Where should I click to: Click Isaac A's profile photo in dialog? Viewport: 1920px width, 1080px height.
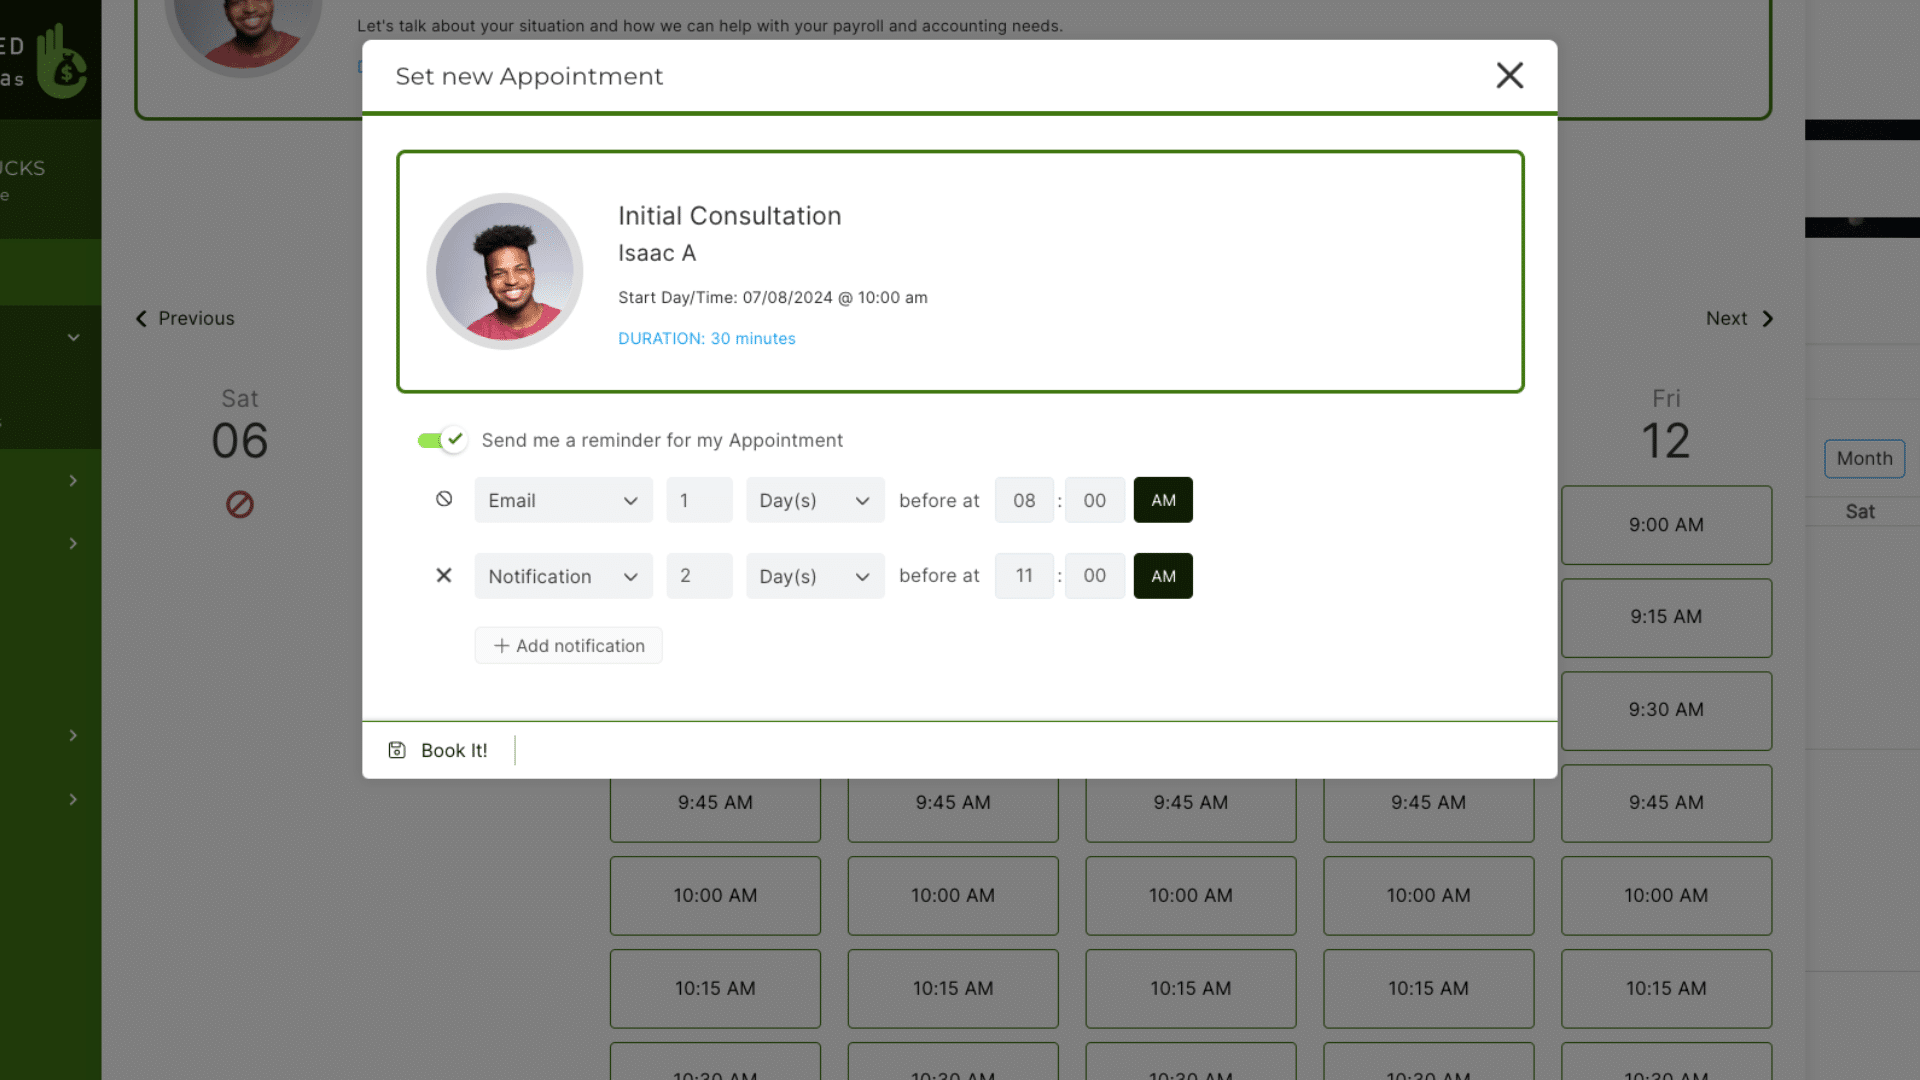[505, 271]
